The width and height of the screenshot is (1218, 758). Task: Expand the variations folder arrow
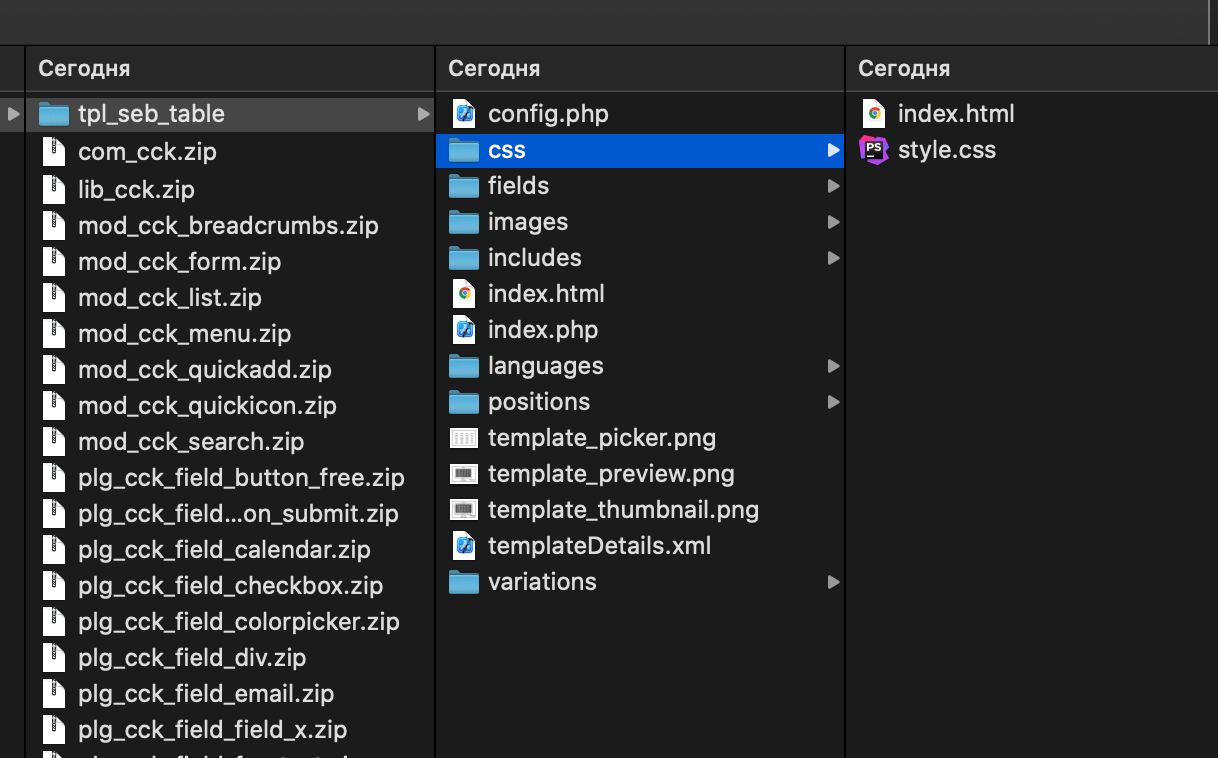833,582
